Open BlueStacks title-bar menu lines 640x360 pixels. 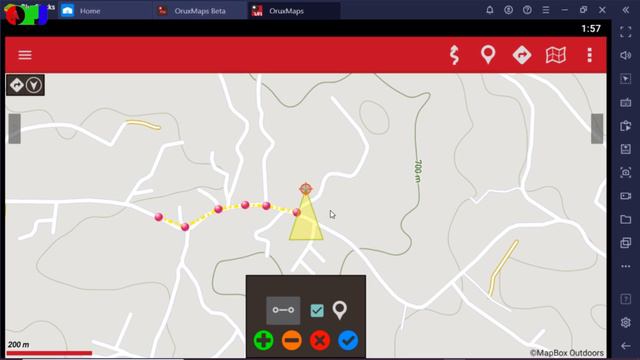(x=546, y=10)
